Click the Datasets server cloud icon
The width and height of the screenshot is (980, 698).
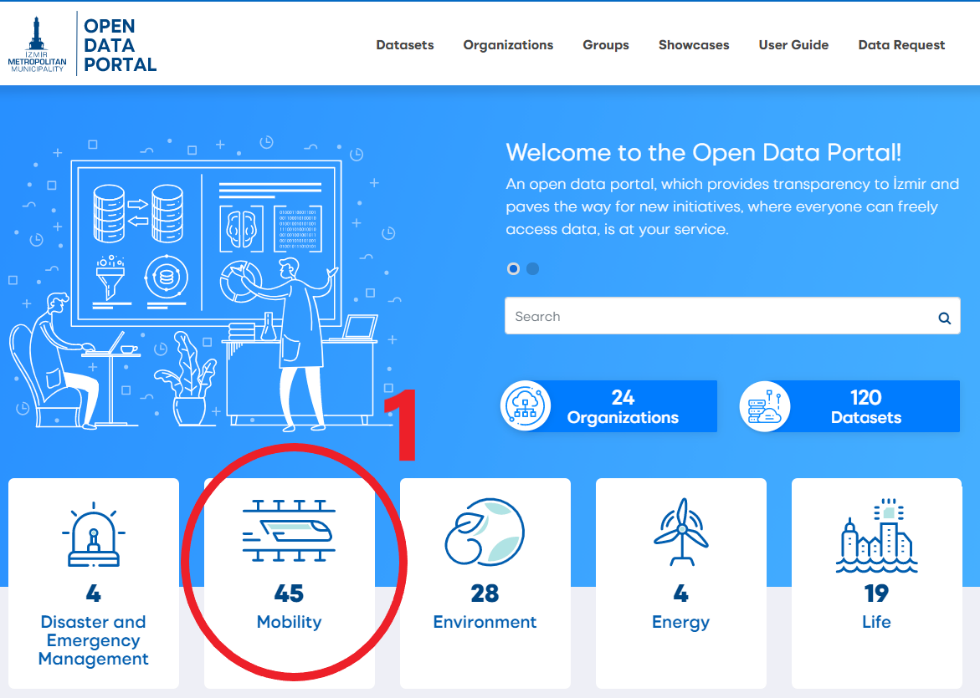tap(765, 406)
